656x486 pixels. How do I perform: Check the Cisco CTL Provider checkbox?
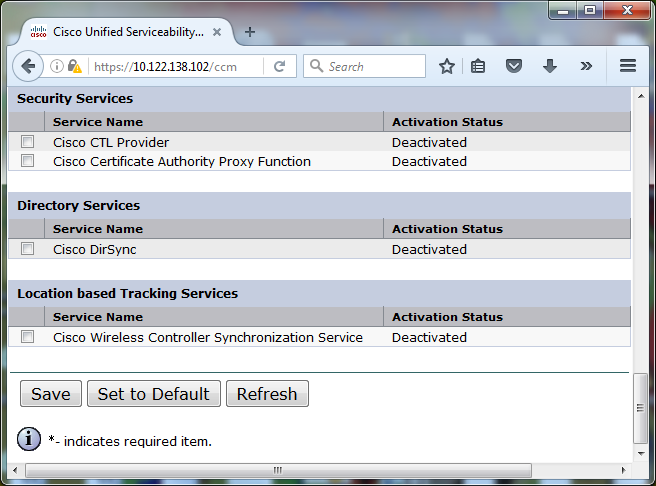coord(28,142)
